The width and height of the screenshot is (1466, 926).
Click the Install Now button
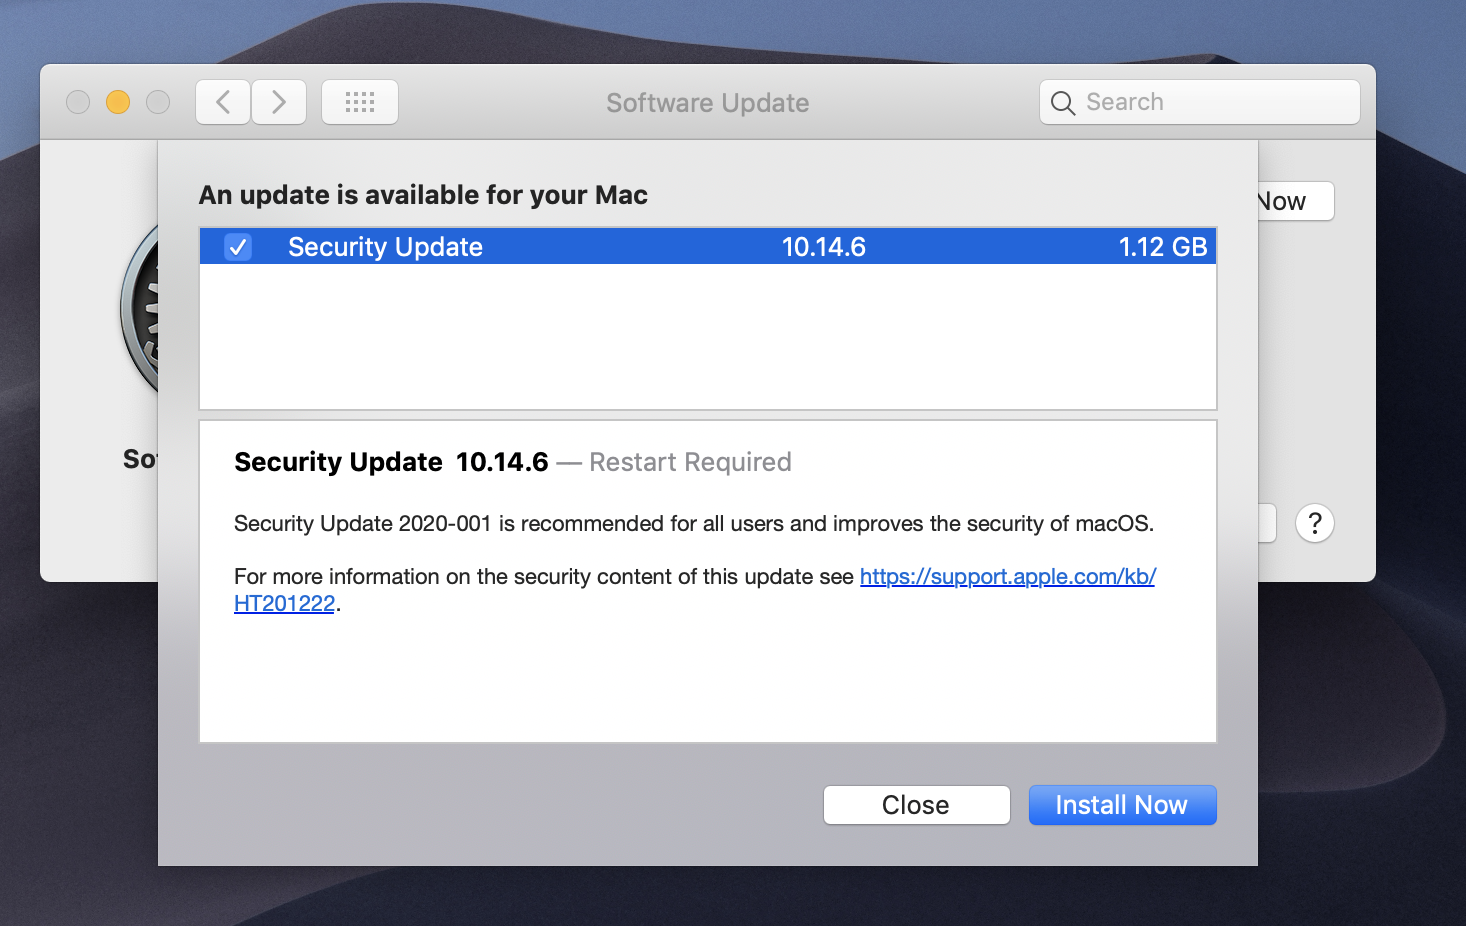point(1122,805)
